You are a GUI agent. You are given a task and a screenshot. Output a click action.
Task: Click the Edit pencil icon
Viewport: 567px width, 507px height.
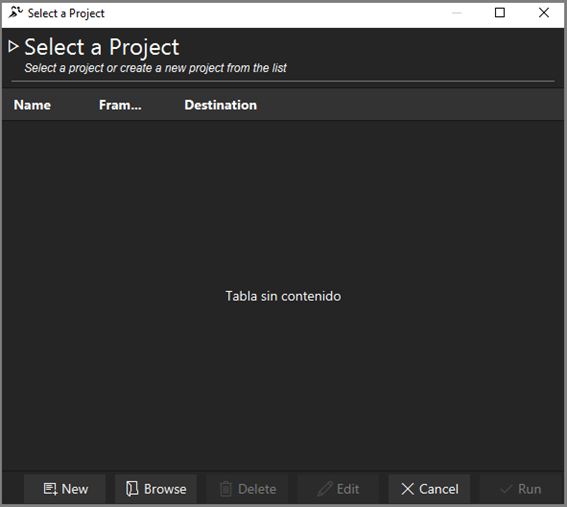pos(325,489)
